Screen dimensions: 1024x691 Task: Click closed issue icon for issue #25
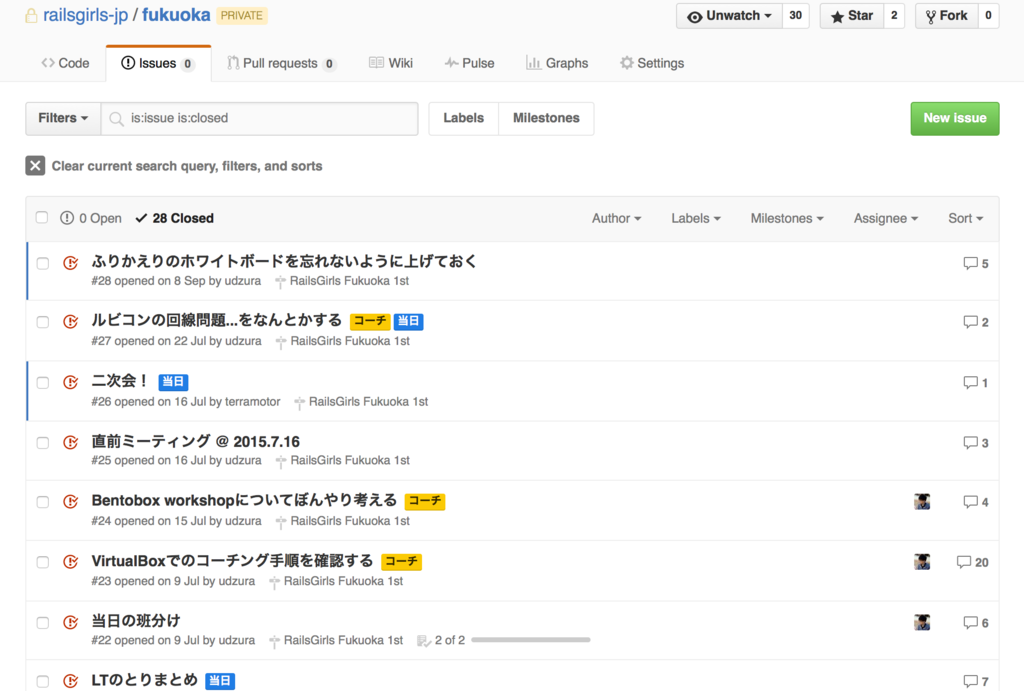[71, 443]
